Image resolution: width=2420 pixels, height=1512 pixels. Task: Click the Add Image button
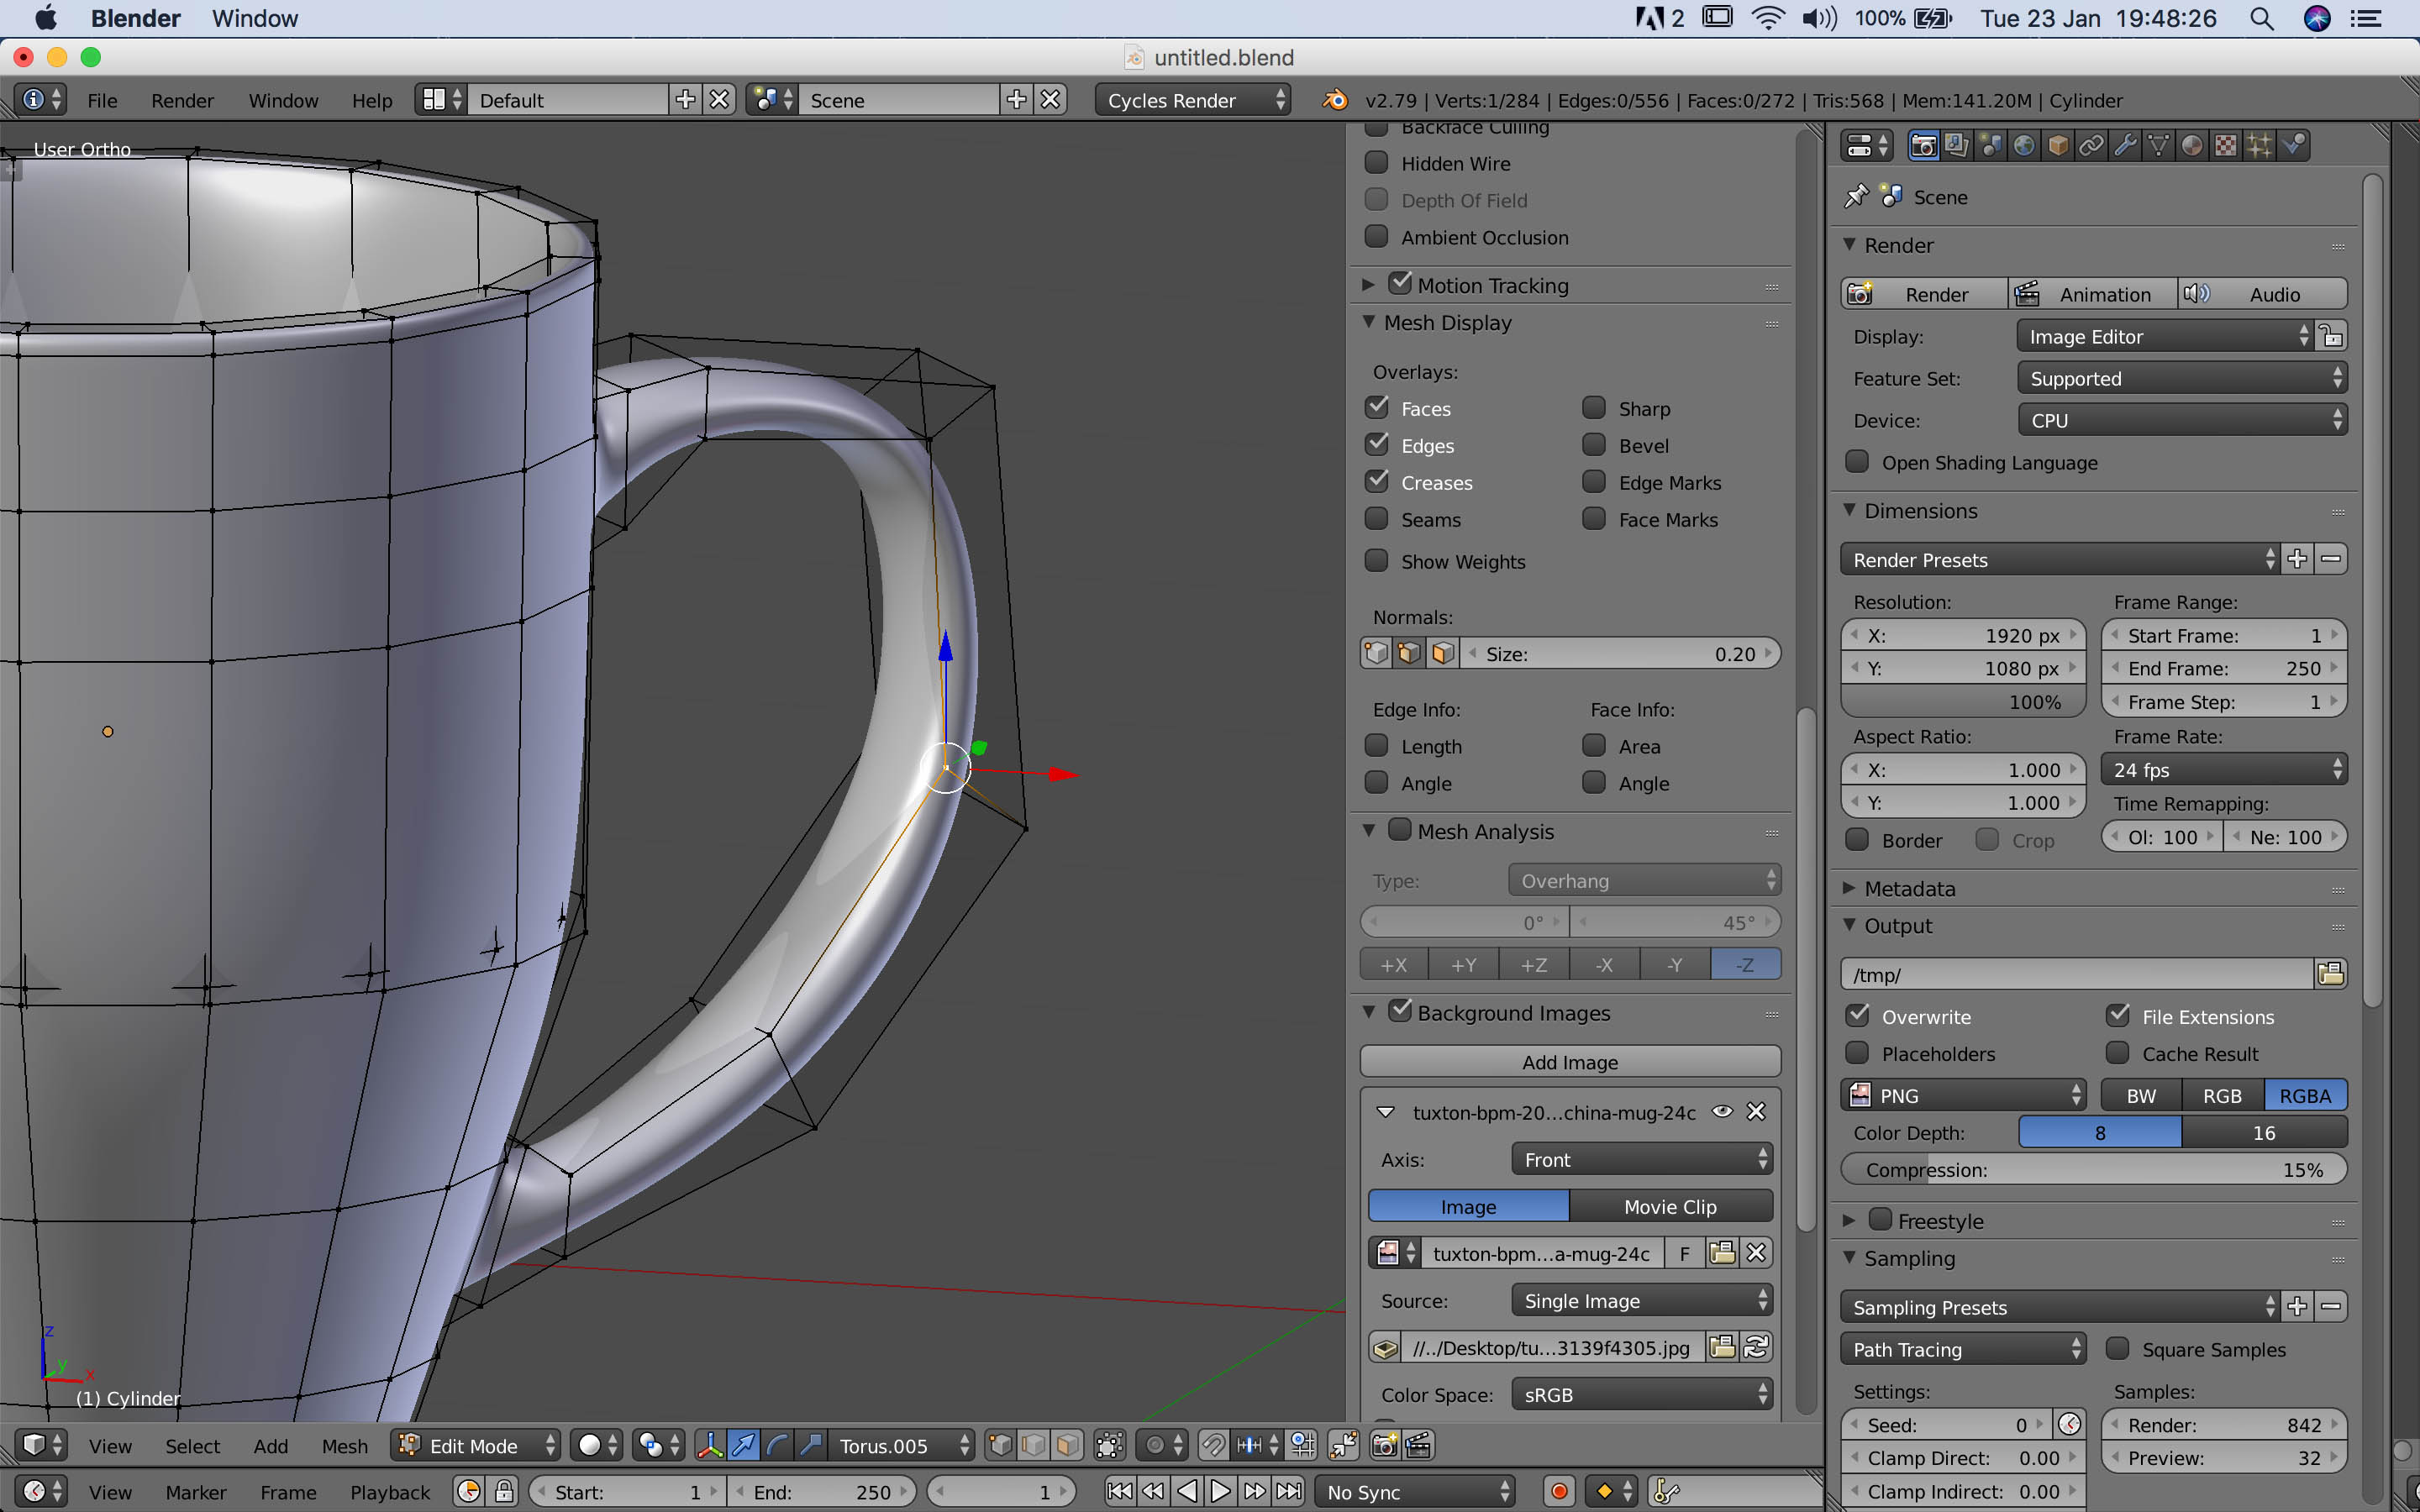[x=1570, y=1062]
